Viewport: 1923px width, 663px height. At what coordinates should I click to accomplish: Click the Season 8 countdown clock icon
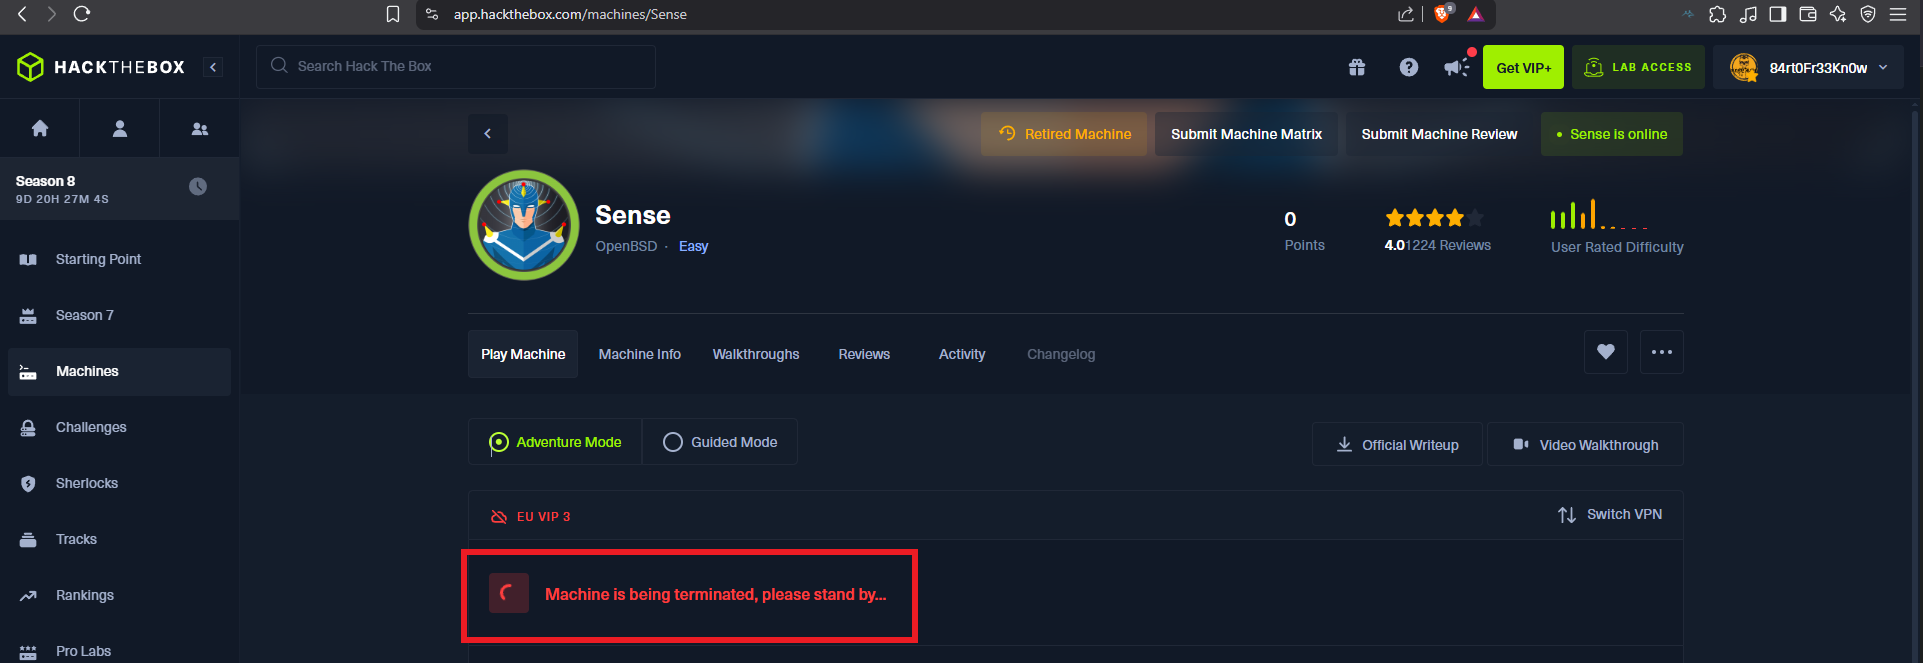(198, 187)
